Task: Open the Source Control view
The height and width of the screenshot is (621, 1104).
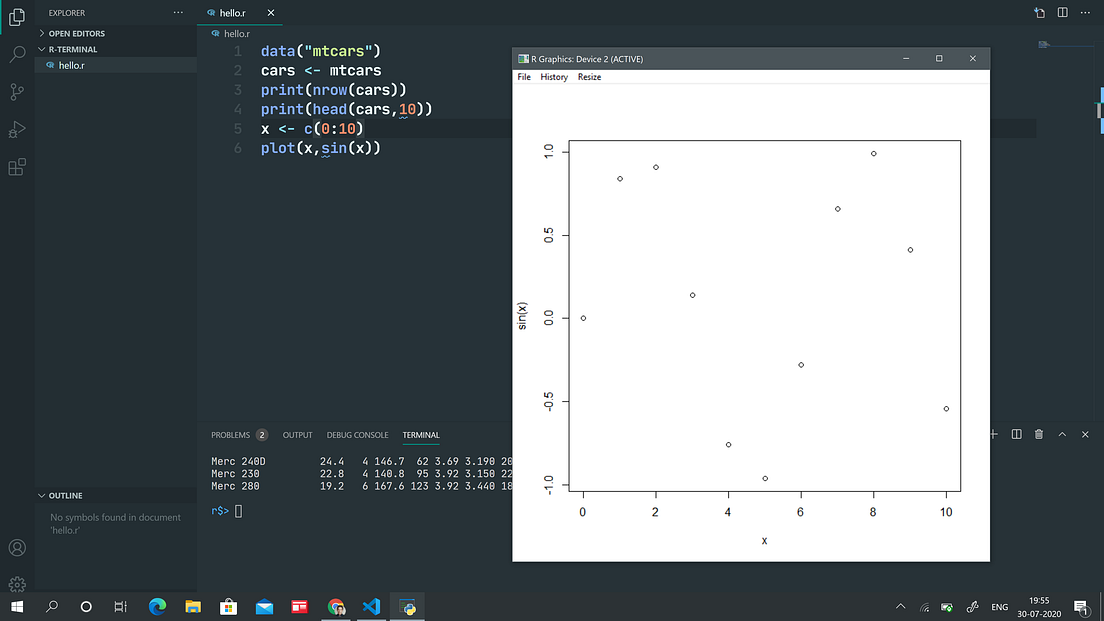Action: [17, 92]
